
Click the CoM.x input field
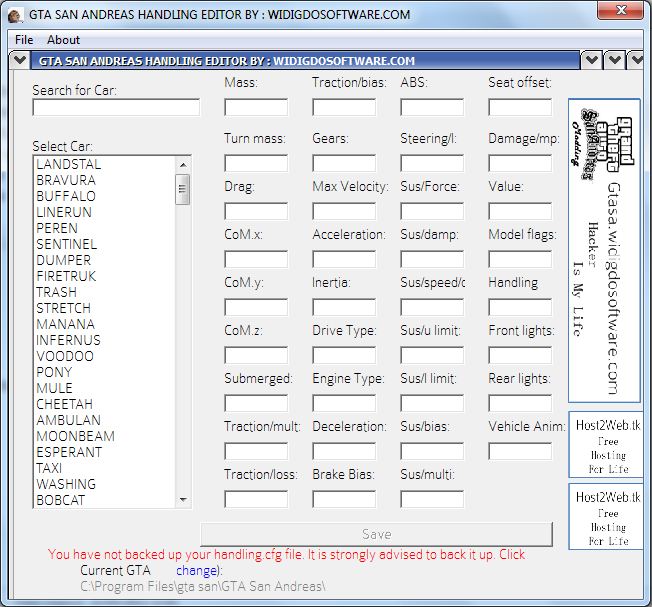point(256,259)
